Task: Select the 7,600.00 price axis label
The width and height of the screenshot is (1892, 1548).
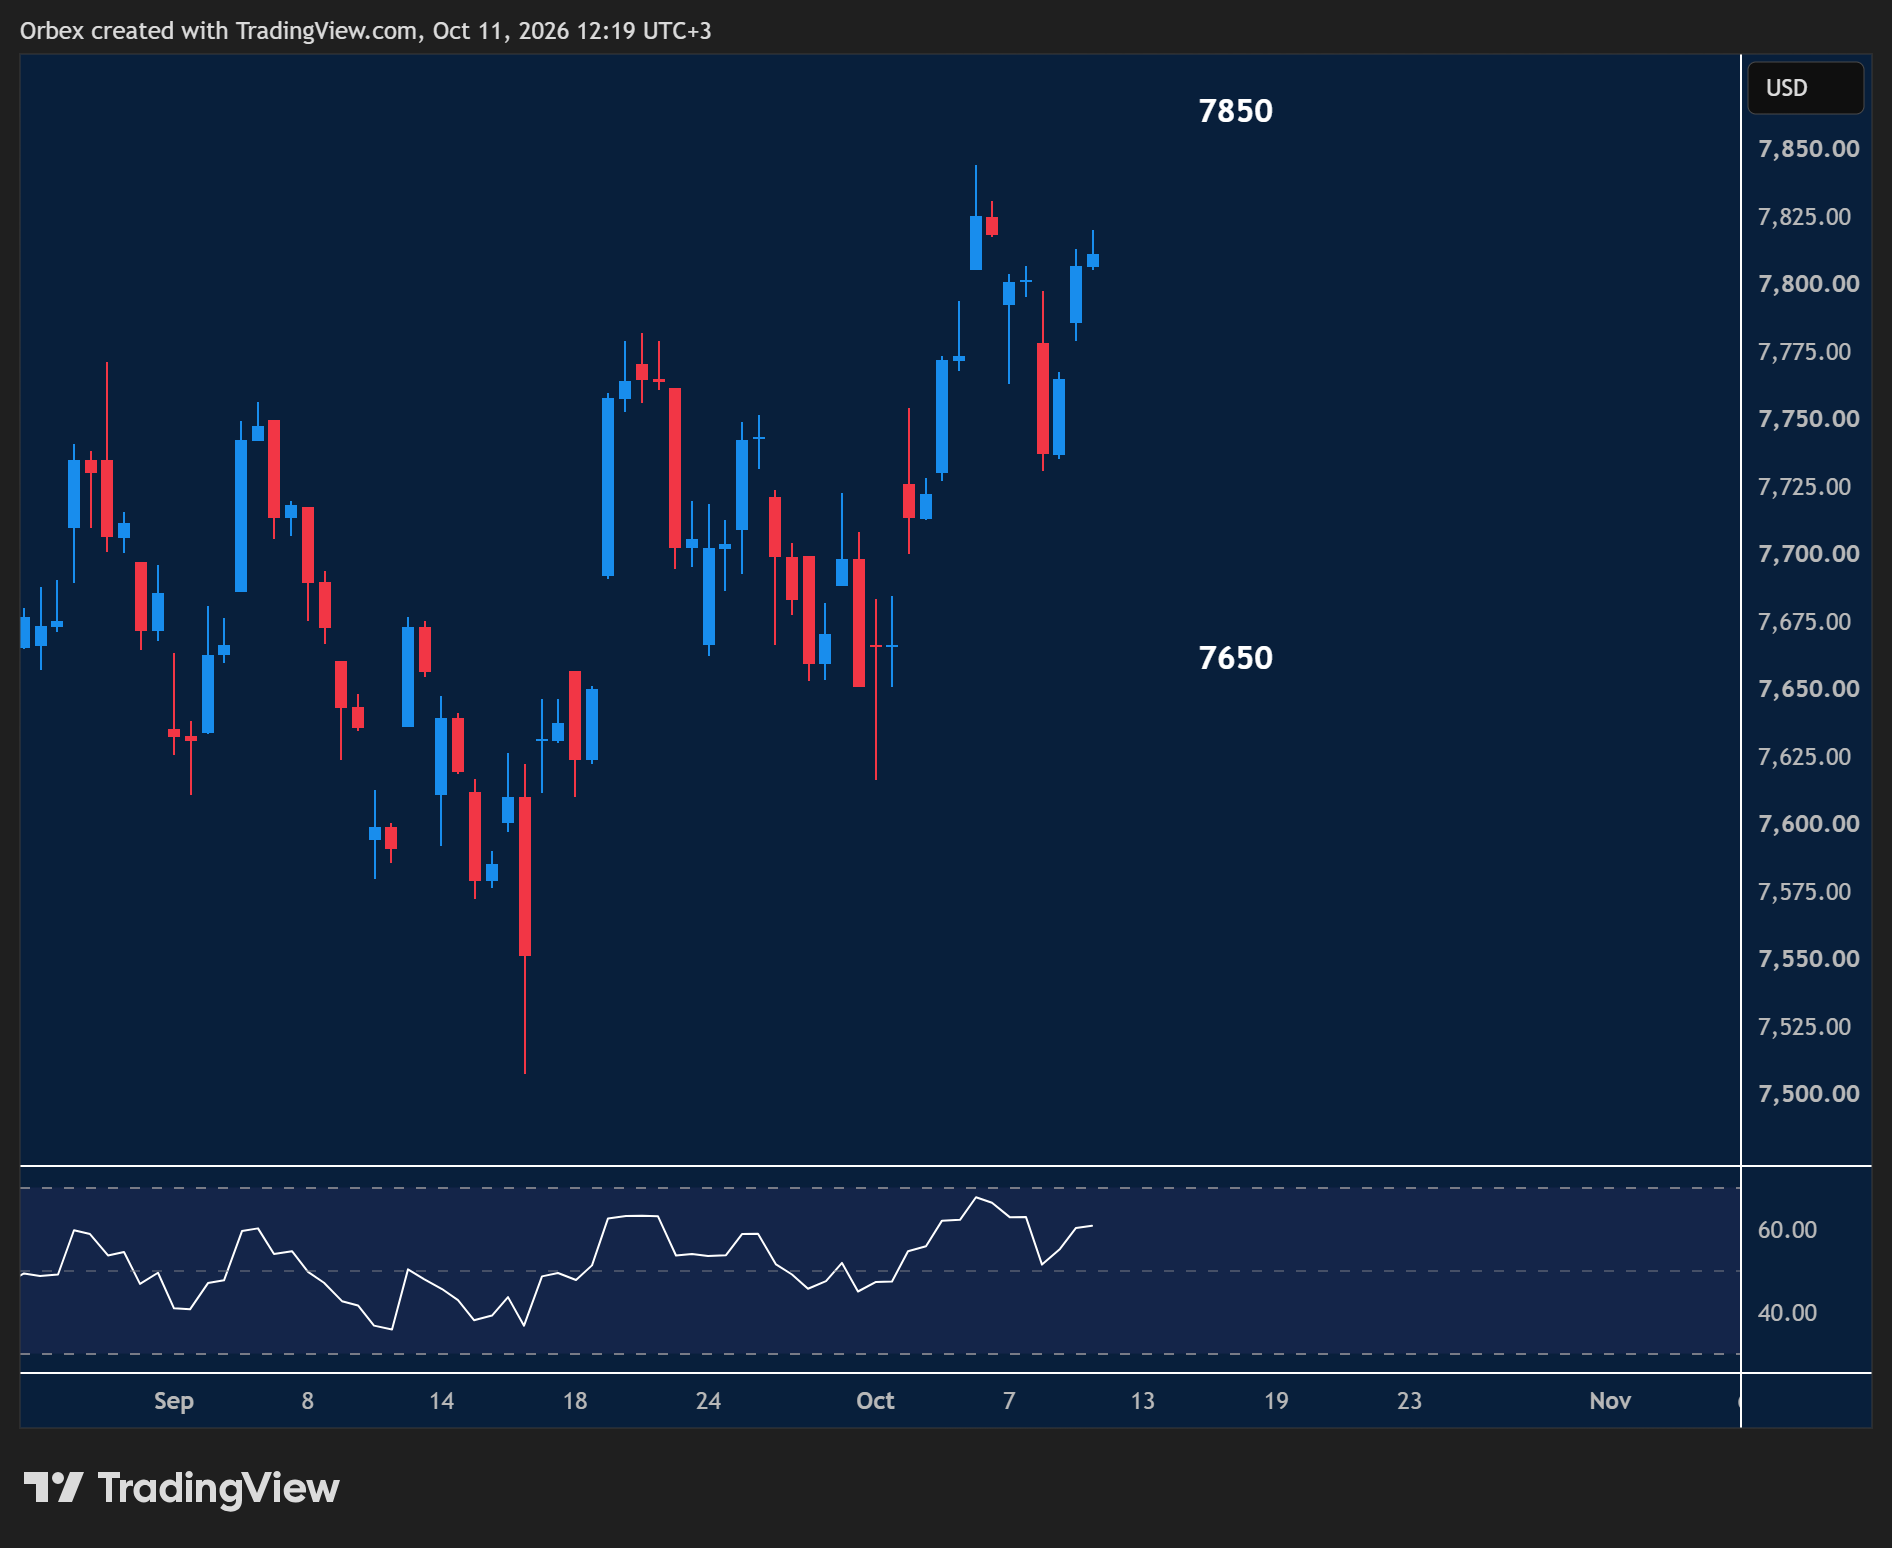Action: point(1808,824)
